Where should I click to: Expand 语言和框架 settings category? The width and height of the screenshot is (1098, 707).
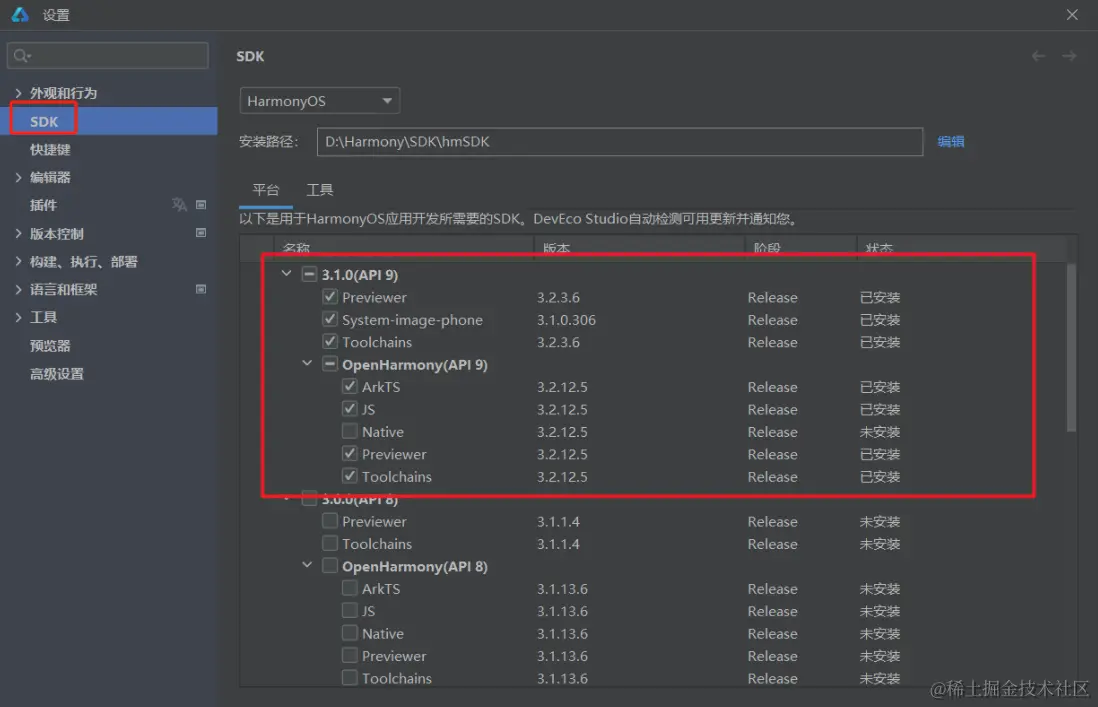tap(19, 289)
